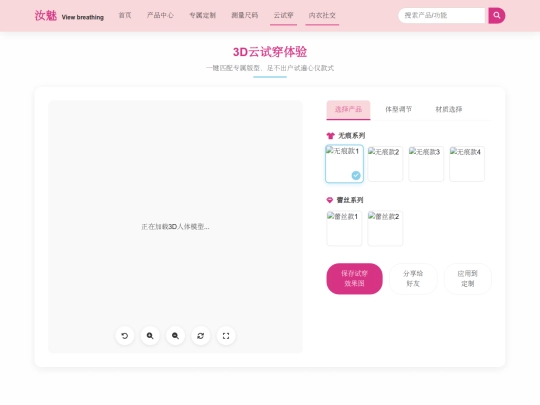Click the 应用到定制 button
The width and height of the screenshot is (540, 405).
pyautogui.click(x=468, y=279)
